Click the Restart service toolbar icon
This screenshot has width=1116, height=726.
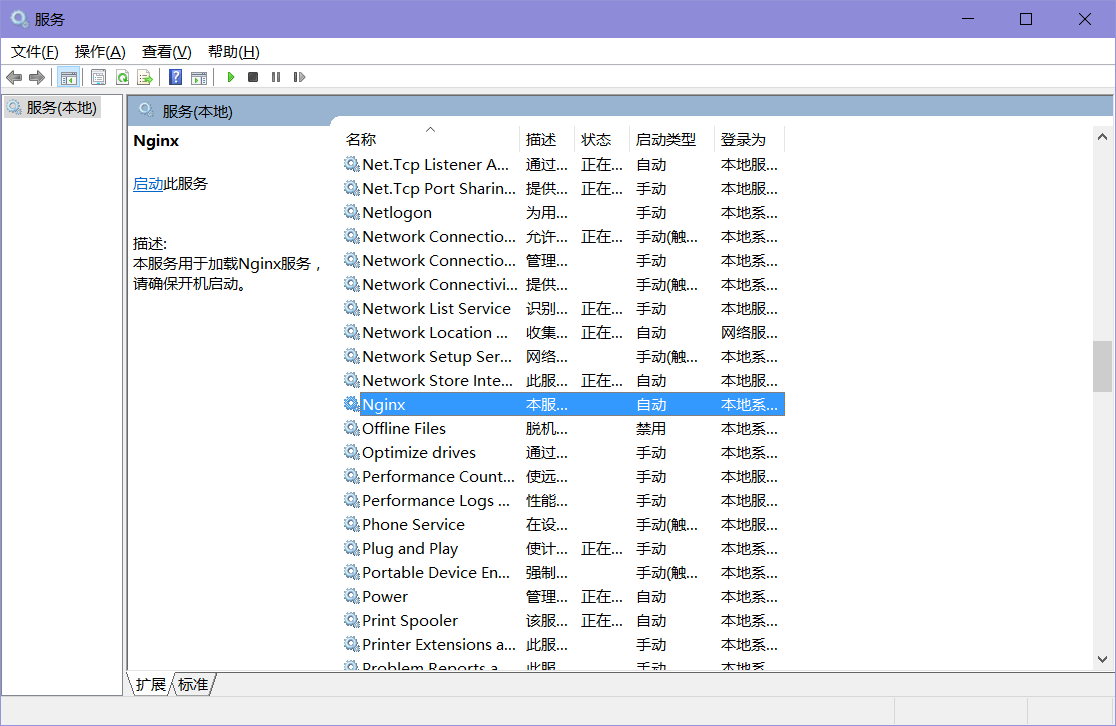[x=299, y=77]
